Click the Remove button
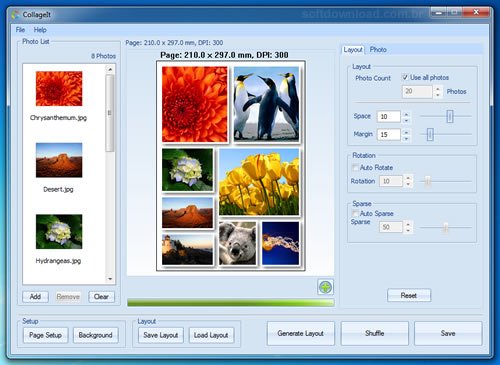 point(68,297)
